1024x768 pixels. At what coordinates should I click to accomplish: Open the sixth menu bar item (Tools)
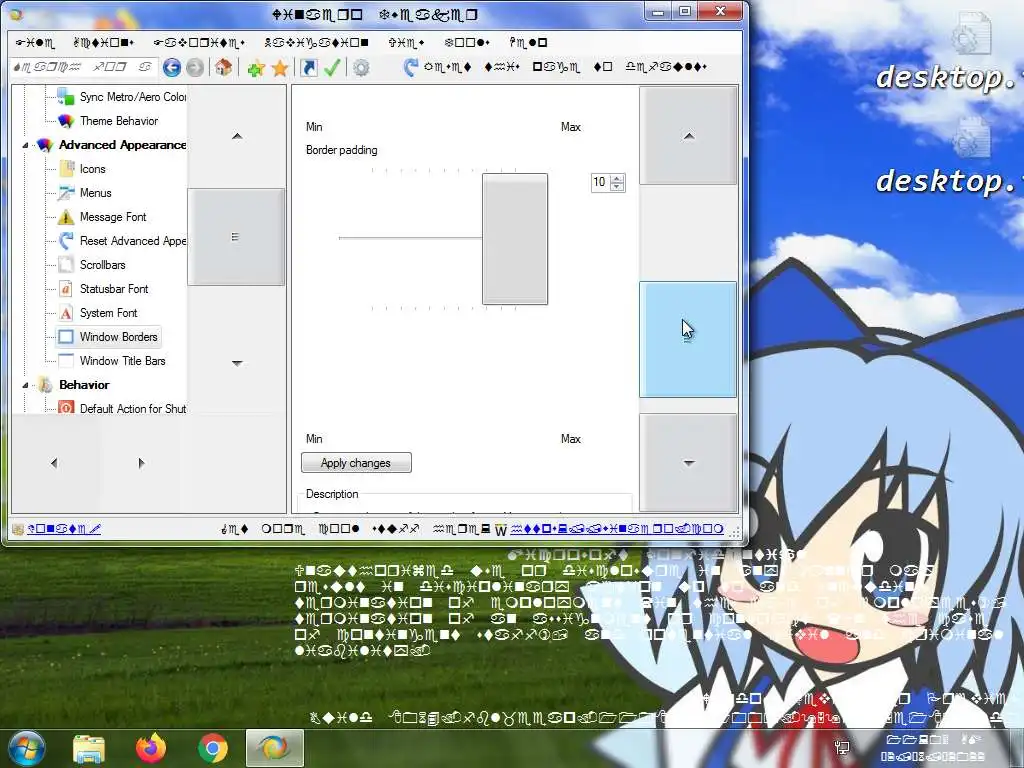466,42
